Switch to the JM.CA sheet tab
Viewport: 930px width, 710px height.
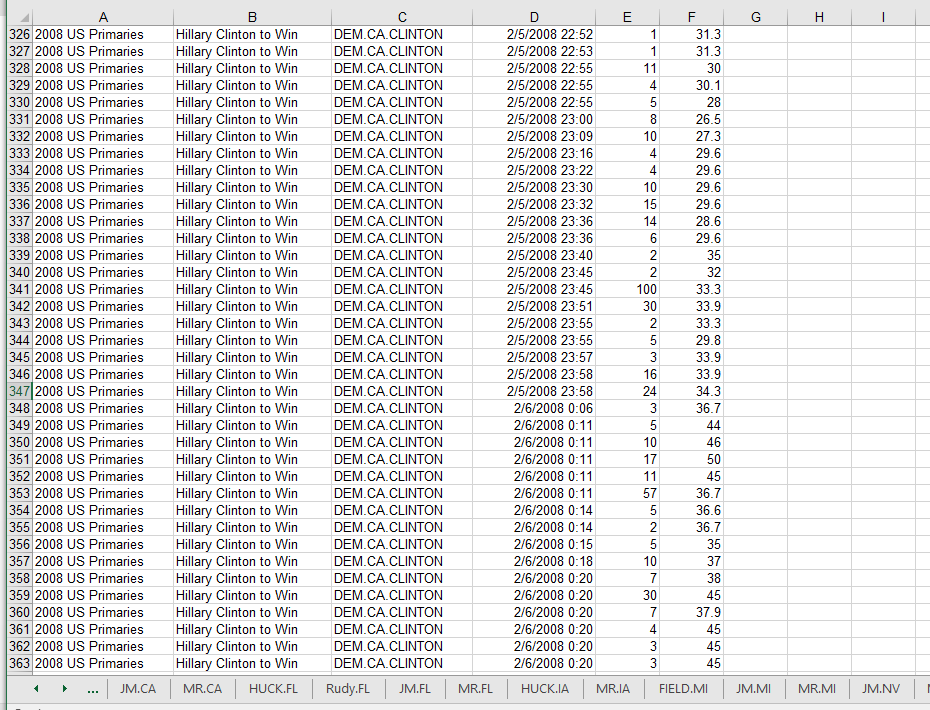pyautogui.click(x=138, y=689)
